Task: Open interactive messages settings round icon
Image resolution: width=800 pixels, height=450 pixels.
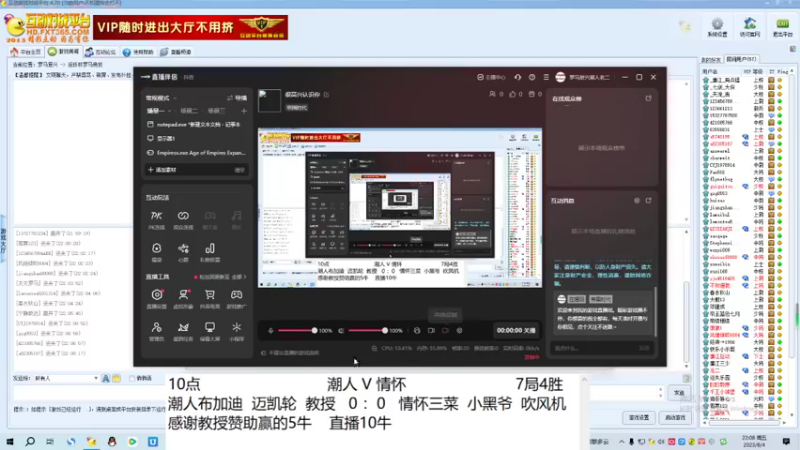Action: (637, 201)
